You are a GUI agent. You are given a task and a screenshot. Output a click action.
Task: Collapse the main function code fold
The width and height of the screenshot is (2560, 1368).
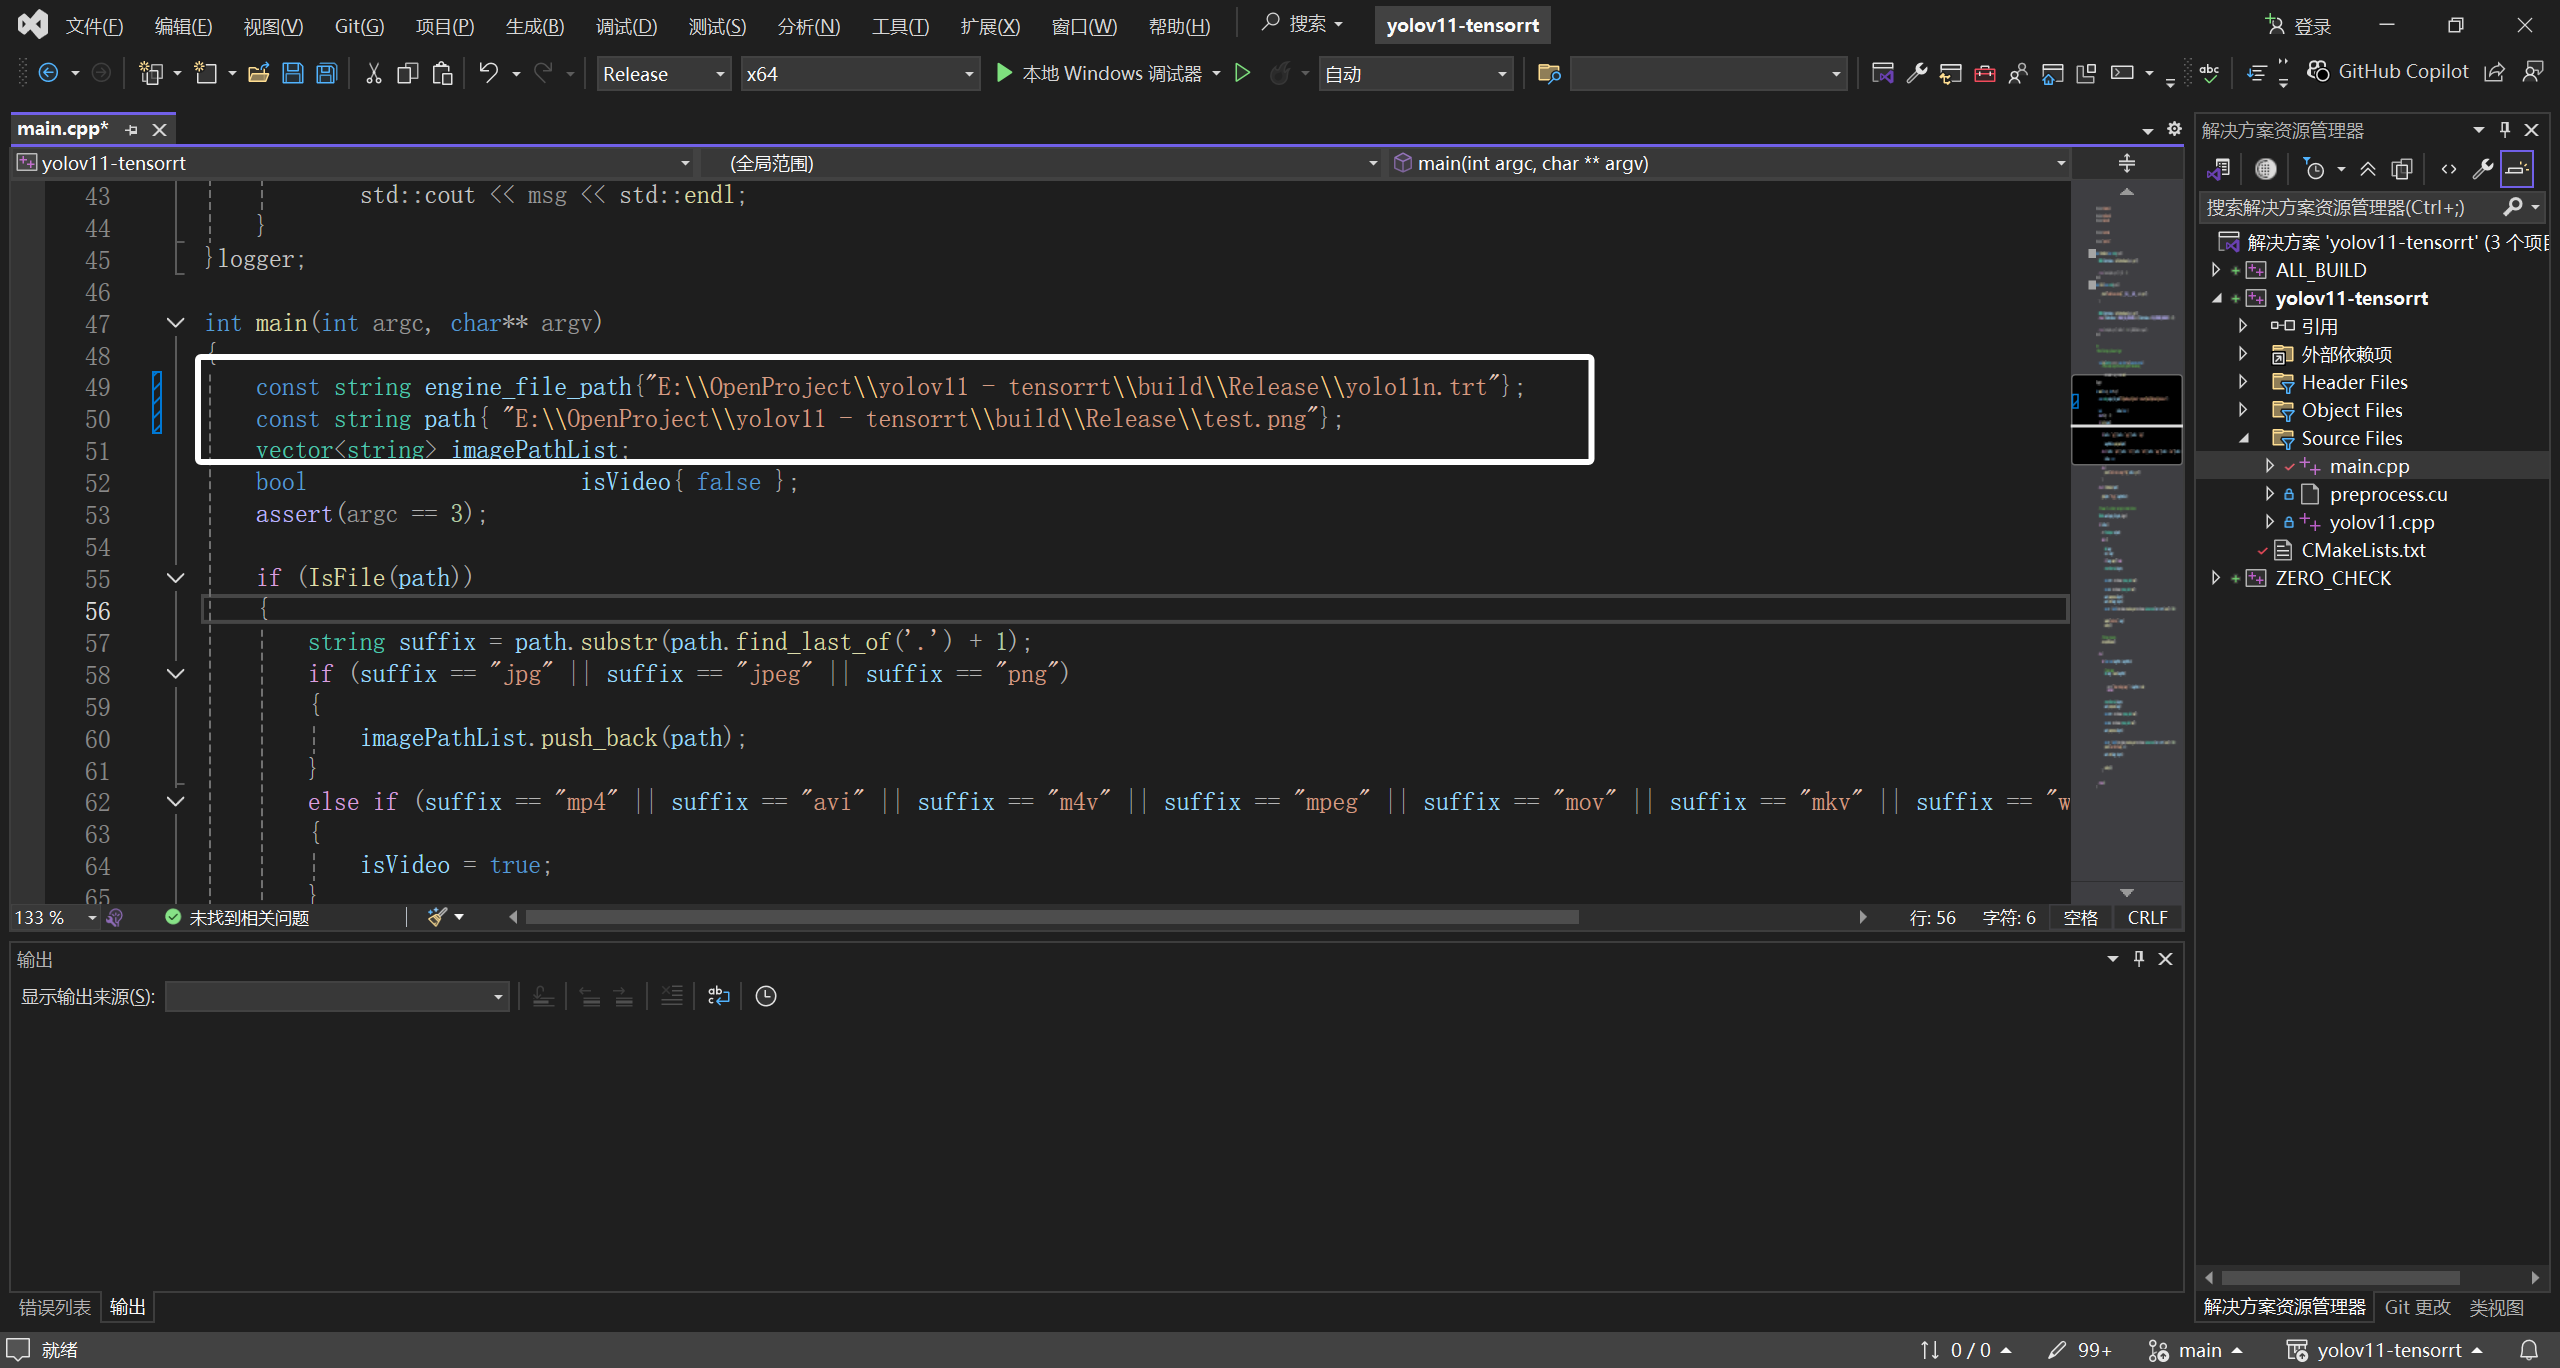pyautogui.click(x=176, y=323)
